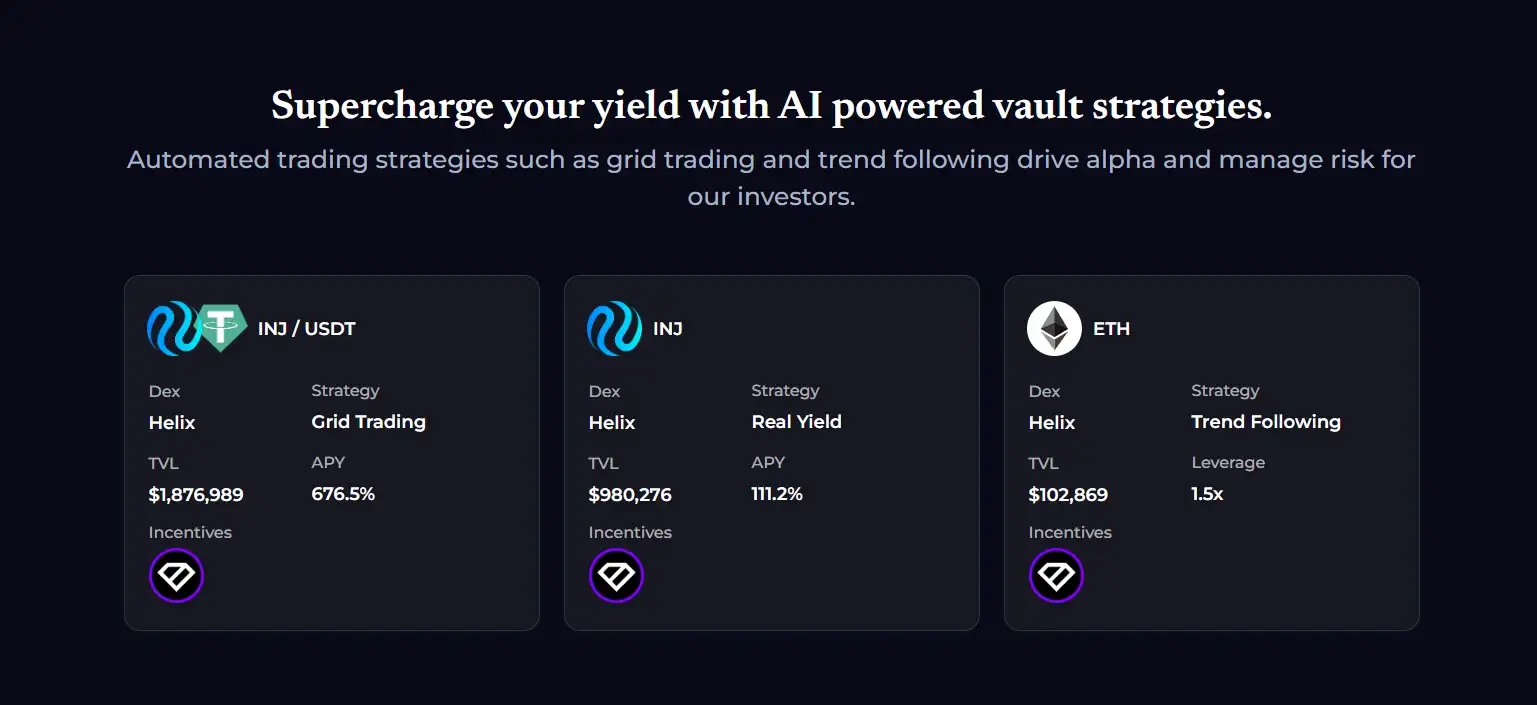Click the incentive badge in INJ / USDT card

coord(176,576)
